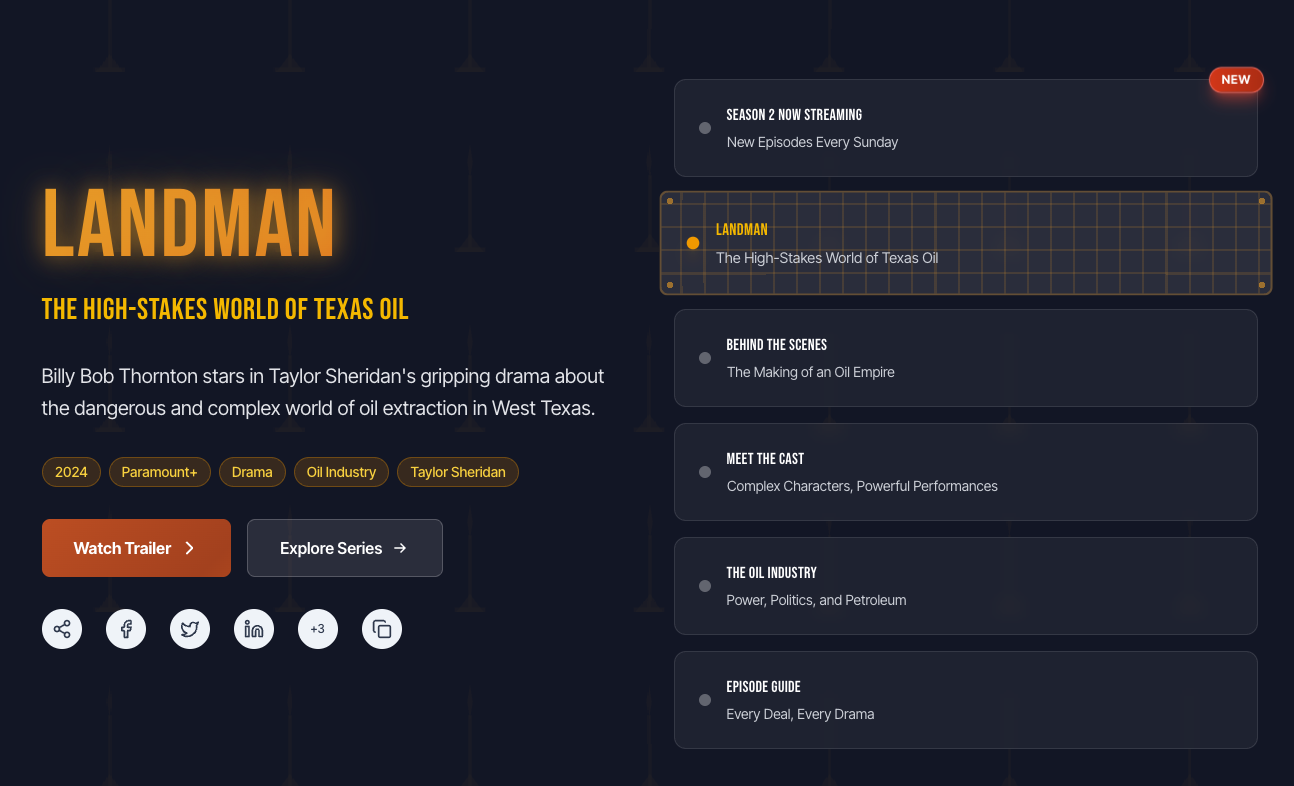
Task: Share the series on LinkedIn
Action: 254,629
